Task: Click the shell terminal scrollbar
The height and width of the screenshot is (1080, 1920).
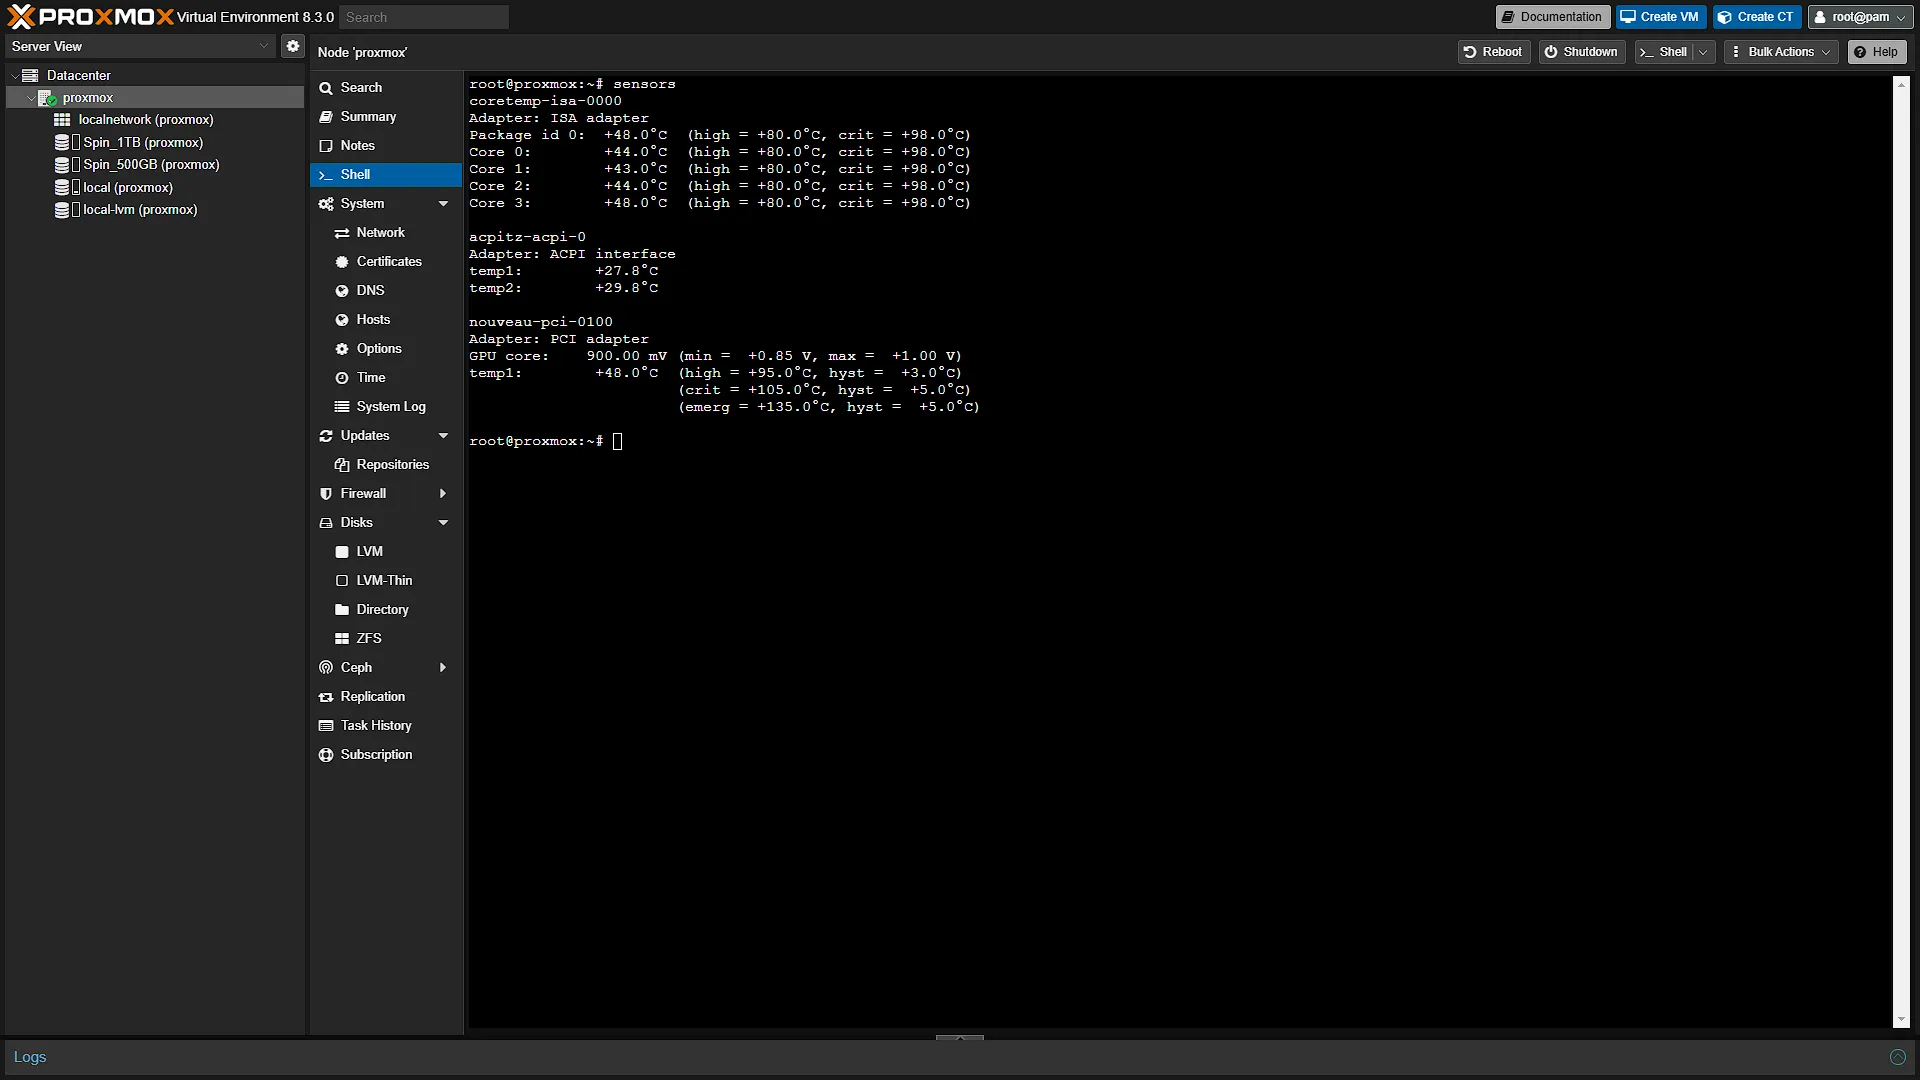Action: (1901, 552)
